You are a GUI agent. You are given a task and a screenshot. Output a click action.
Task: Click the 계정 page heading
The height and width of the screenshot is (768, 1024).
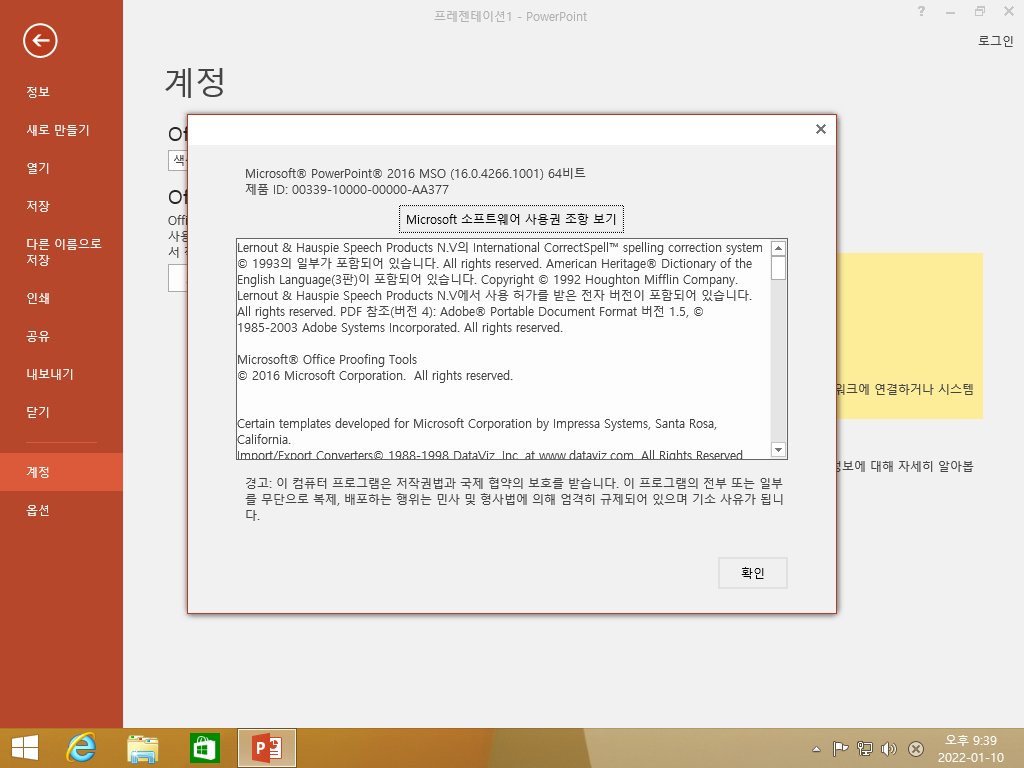[195, 82]
